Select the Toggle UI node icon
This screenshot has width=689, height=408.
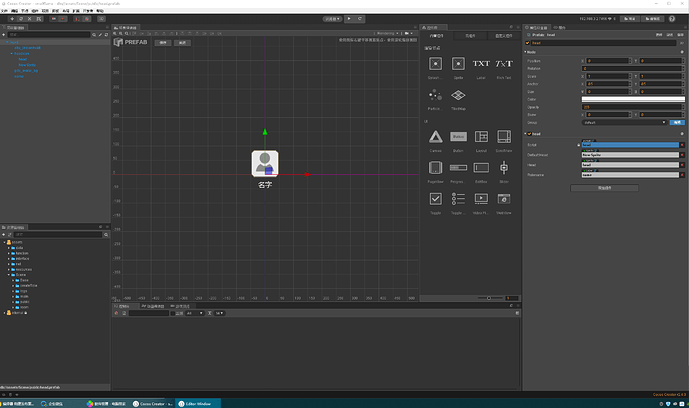coord(435,199)
